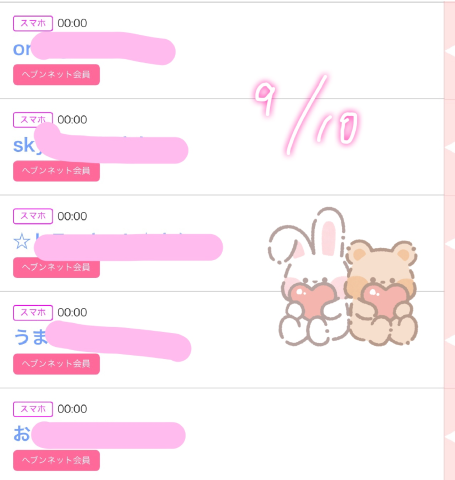Expand the right-edge arrow in the お row

[450, 437]
